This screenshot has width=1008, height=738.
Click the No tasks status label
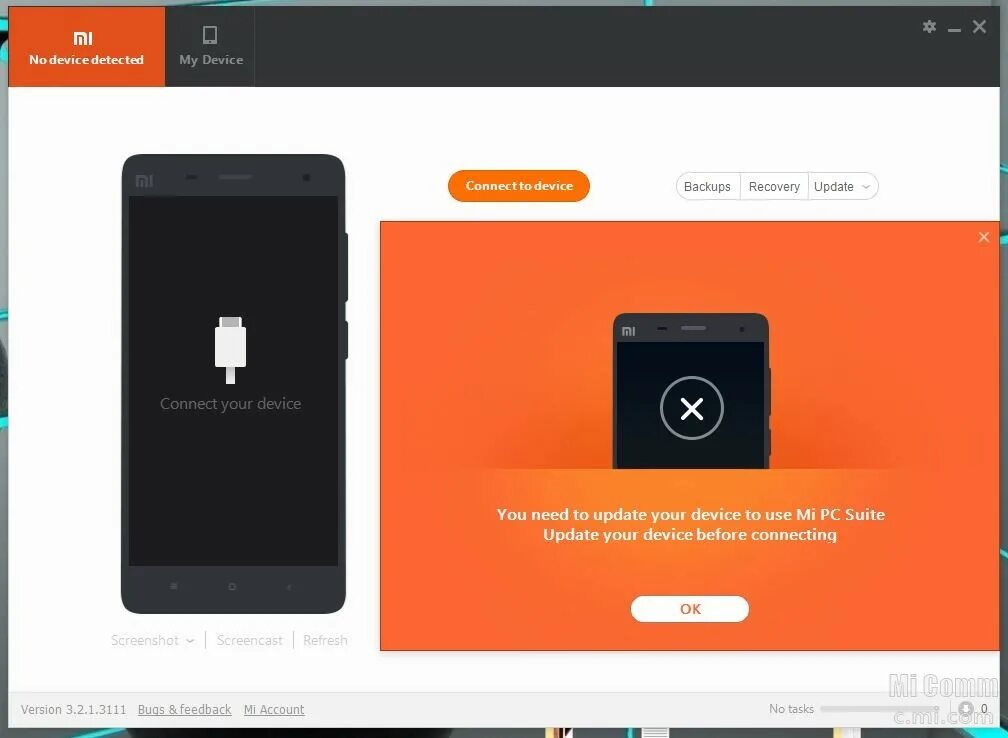(791, 709)
